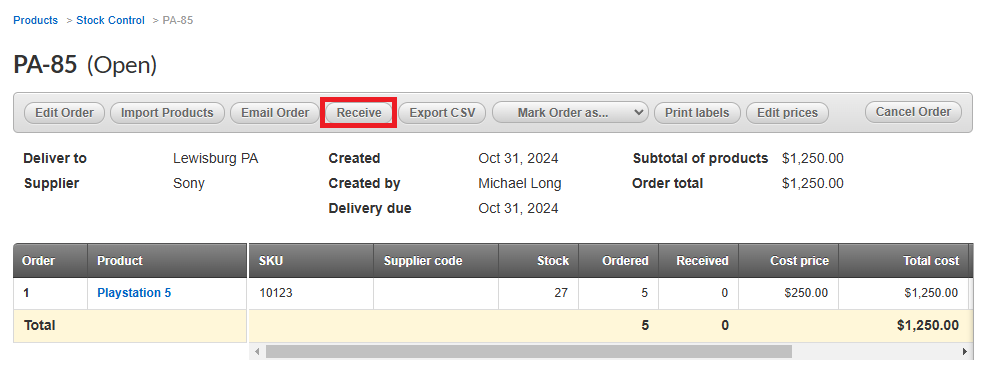The image size is (994, 389).
Task: Export the order as CSV
Action: tap(442, 113)
